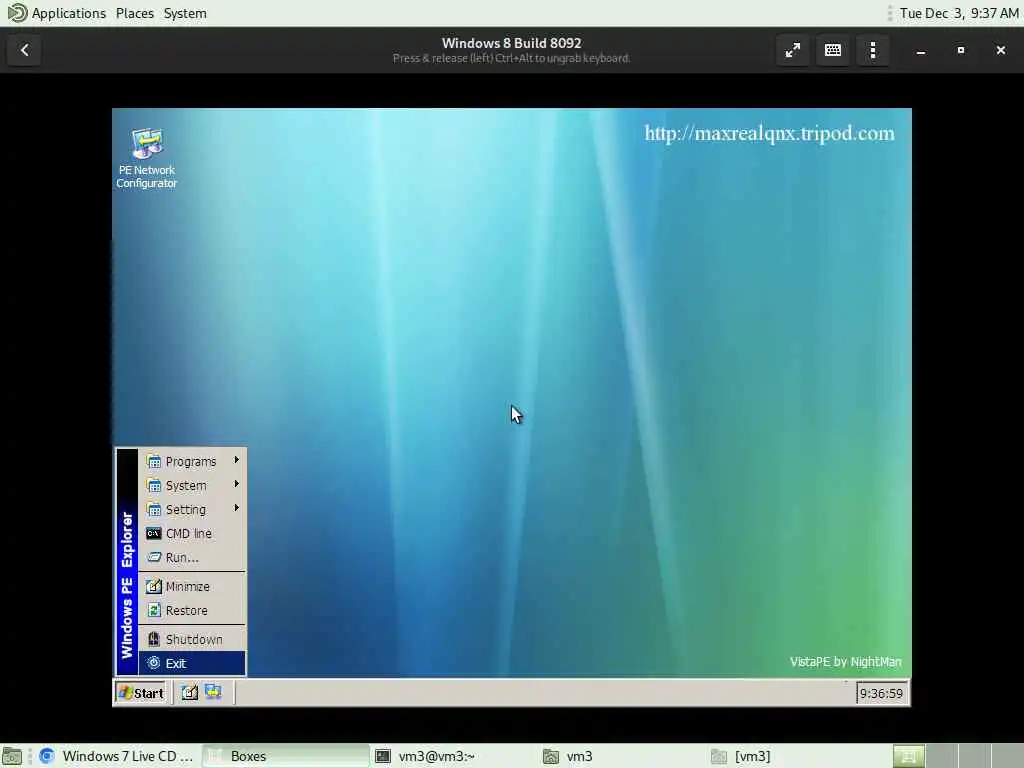Click the CMD line console icon
This screenshot has height=768, width=1024.
click(153, 534)
